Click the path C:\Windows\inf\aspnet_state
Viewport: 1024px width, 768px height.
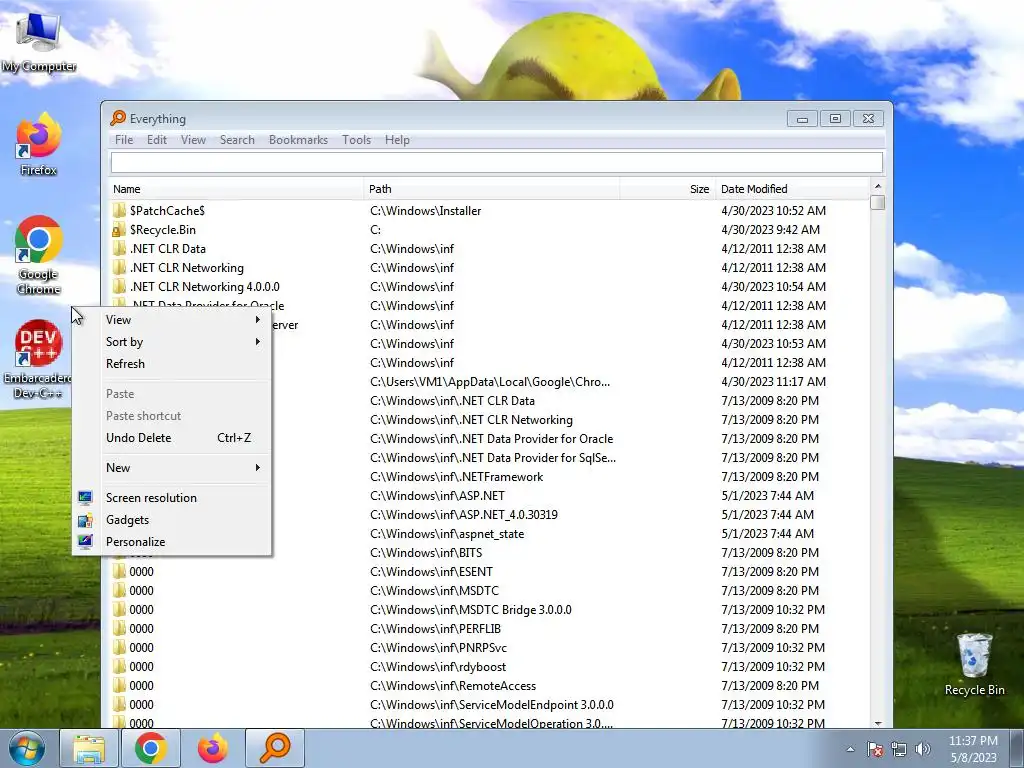coord(447,534)
